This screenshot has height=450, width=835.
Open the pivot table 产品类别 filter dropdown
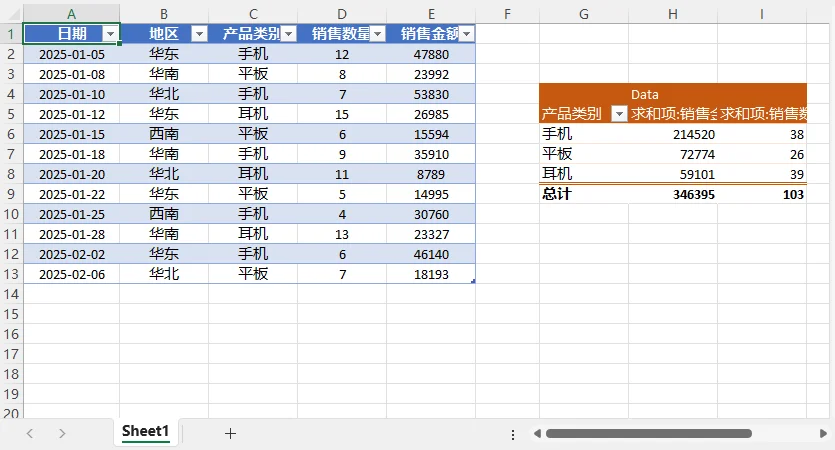click(619, 114)
